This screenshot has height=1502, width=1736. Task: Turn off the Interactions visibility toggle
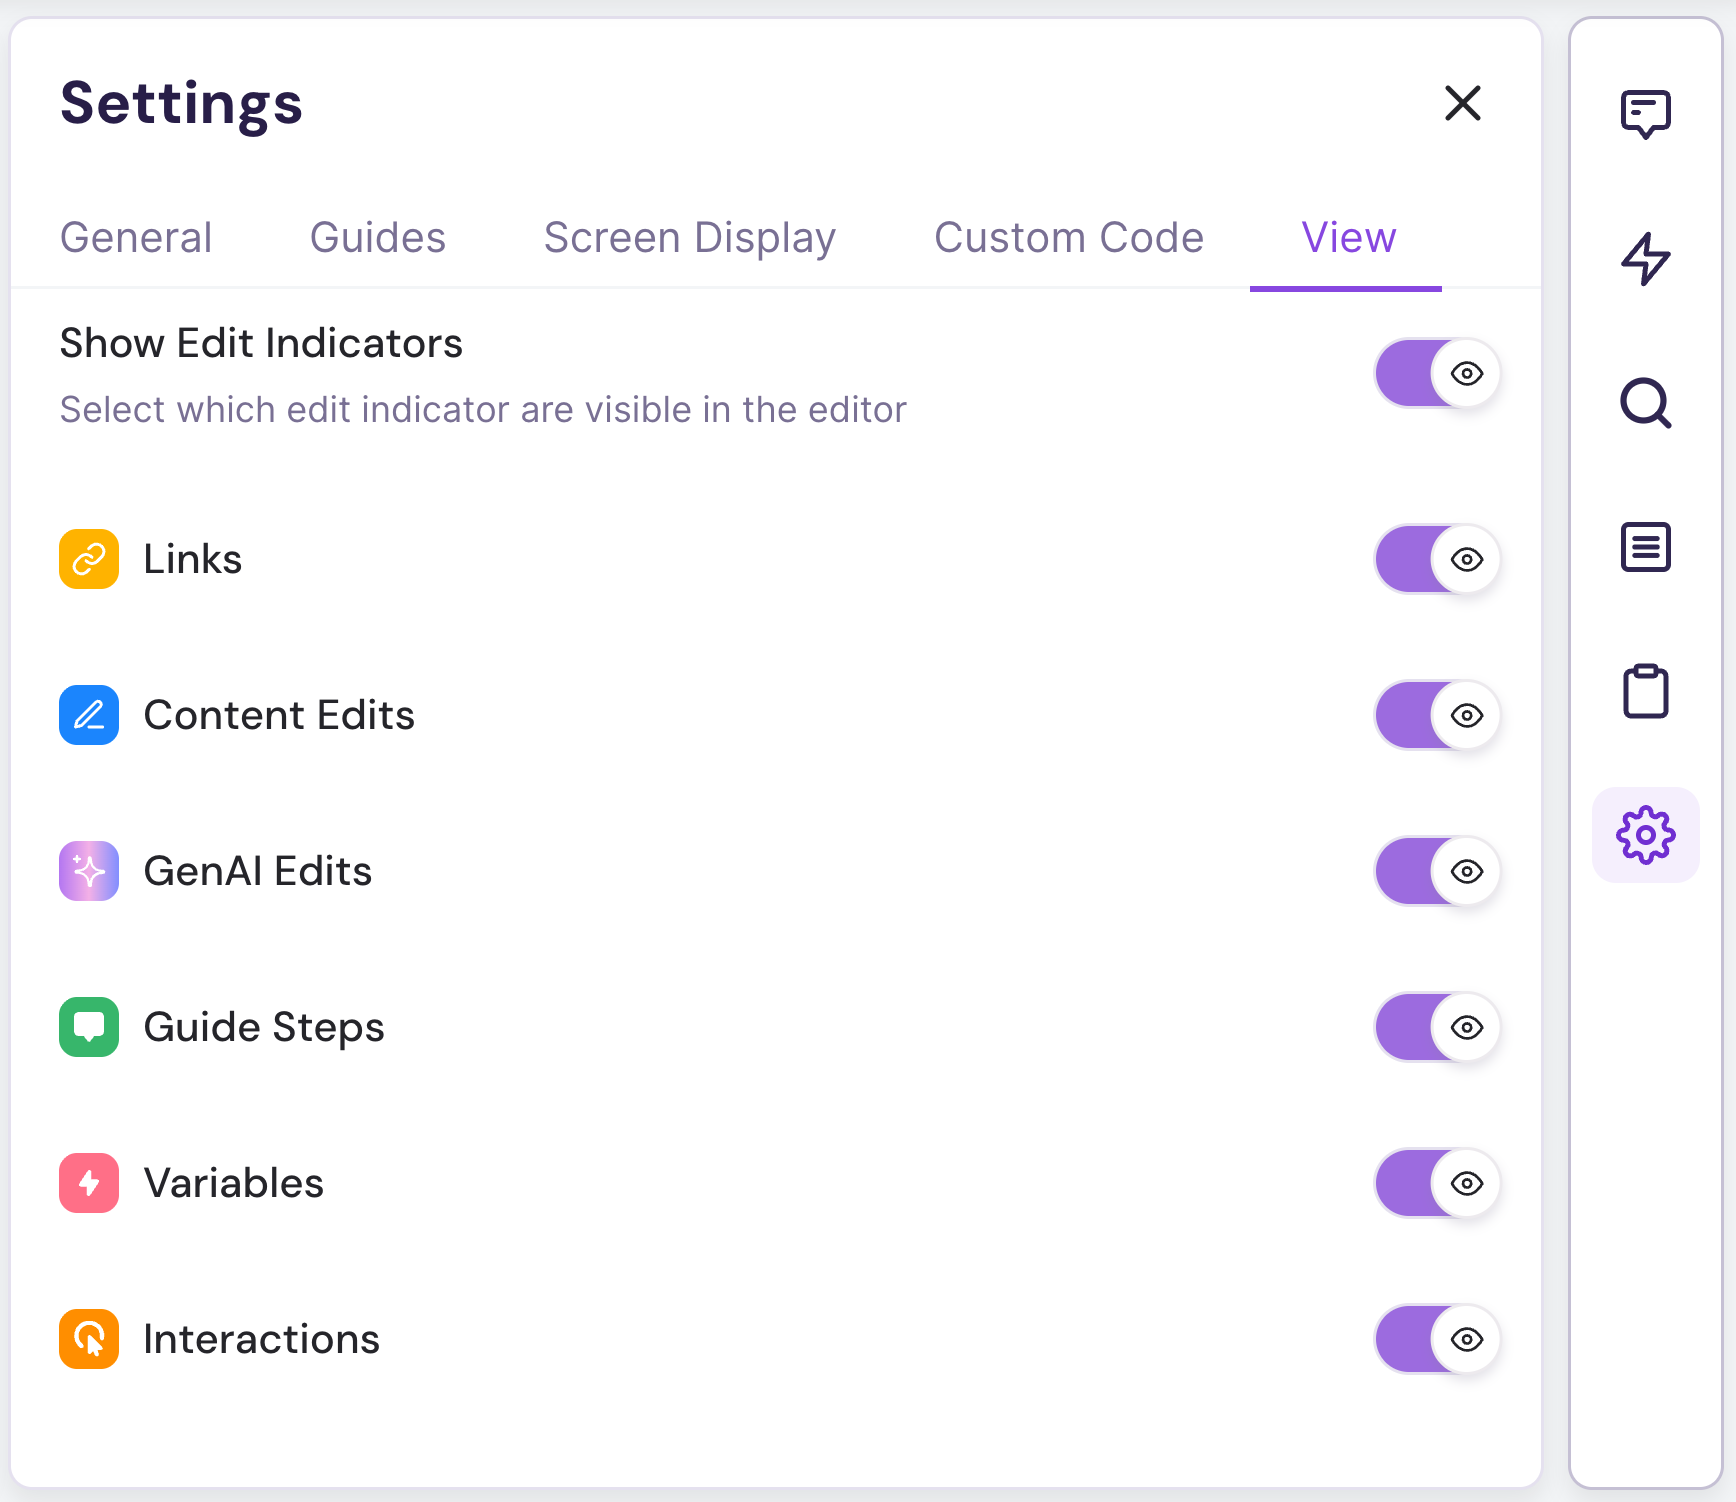[x=1436, y=1339]
